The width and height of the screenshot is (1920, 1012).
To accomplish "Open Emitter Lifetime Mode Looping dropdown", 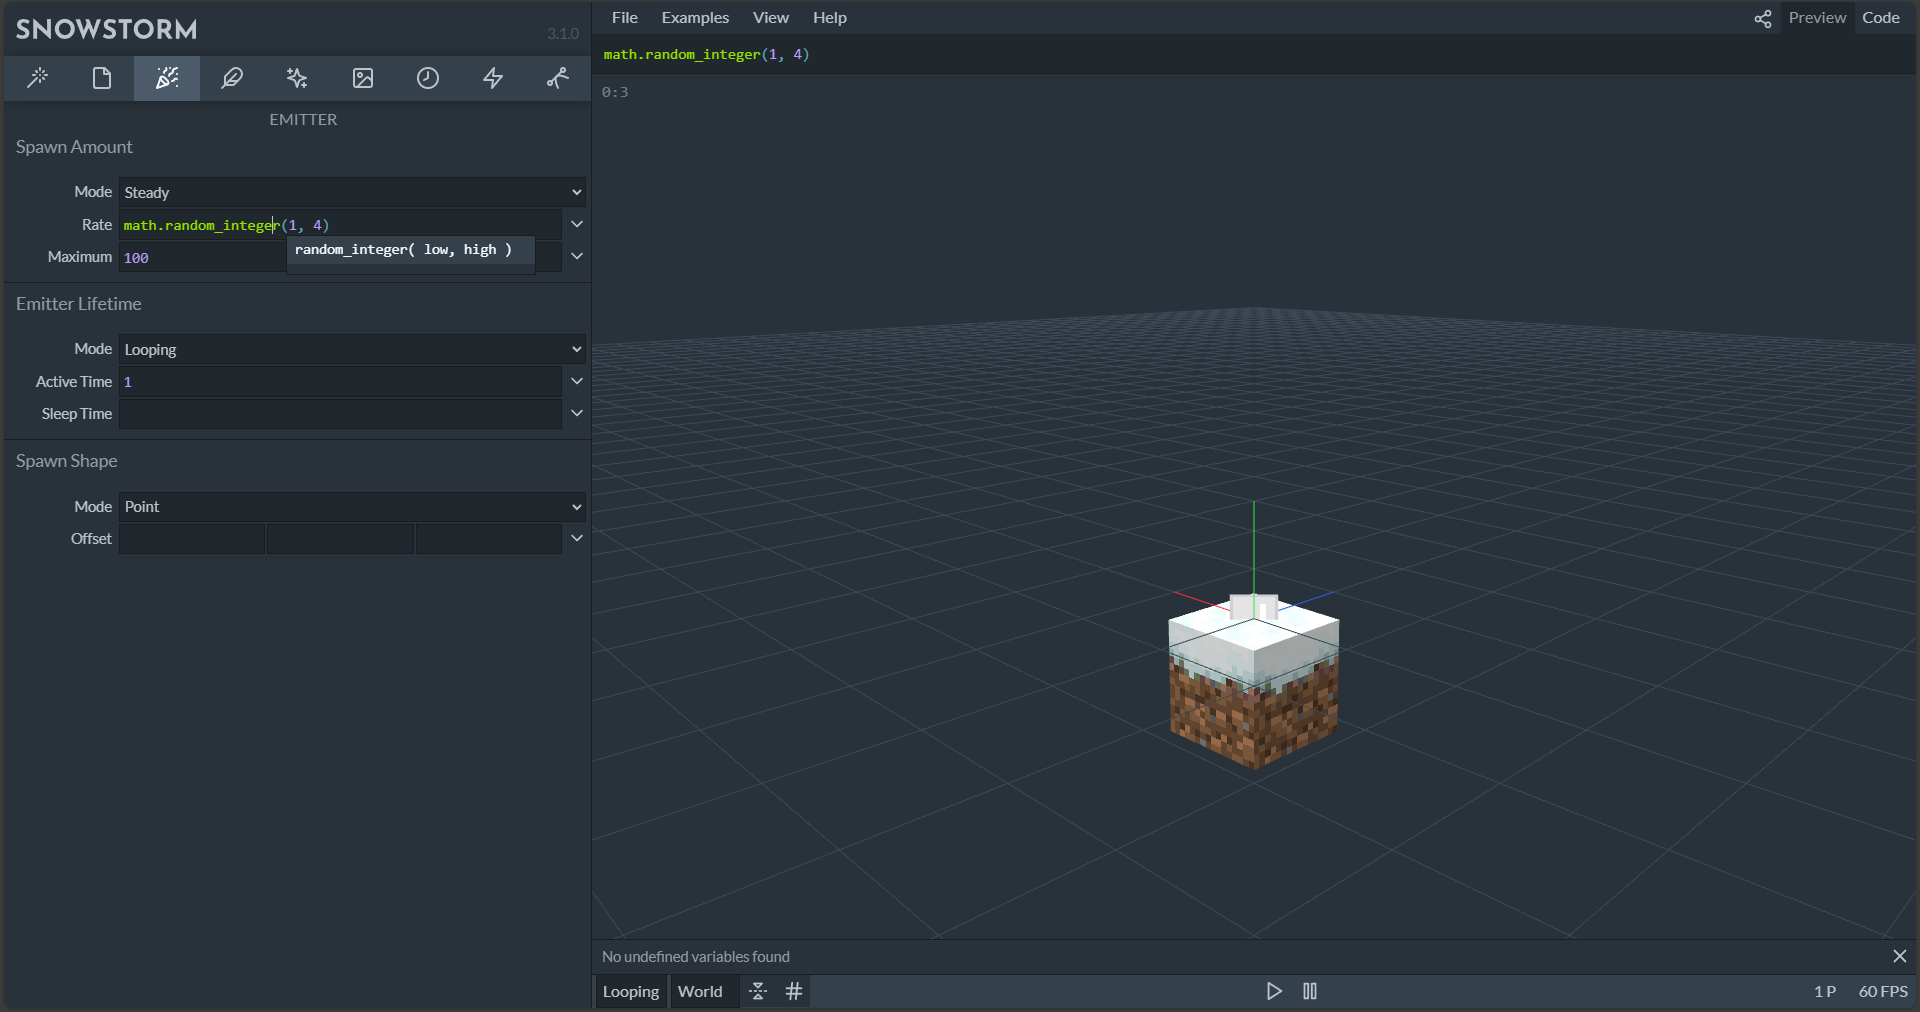I will click(x=352, y=349).
